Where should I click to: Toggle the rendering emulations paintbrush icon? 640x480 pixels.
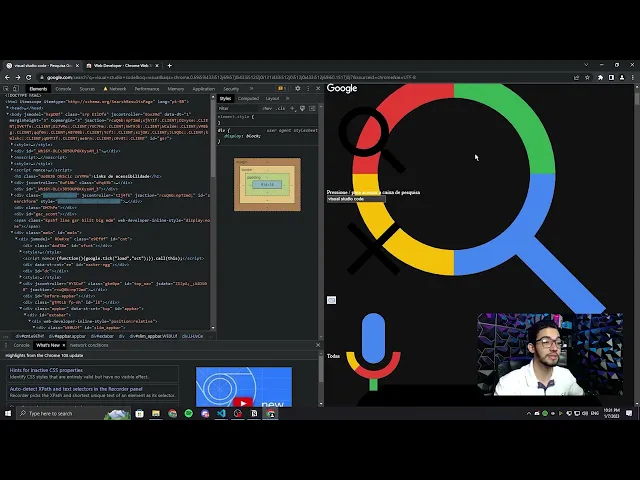pos(302,108)
